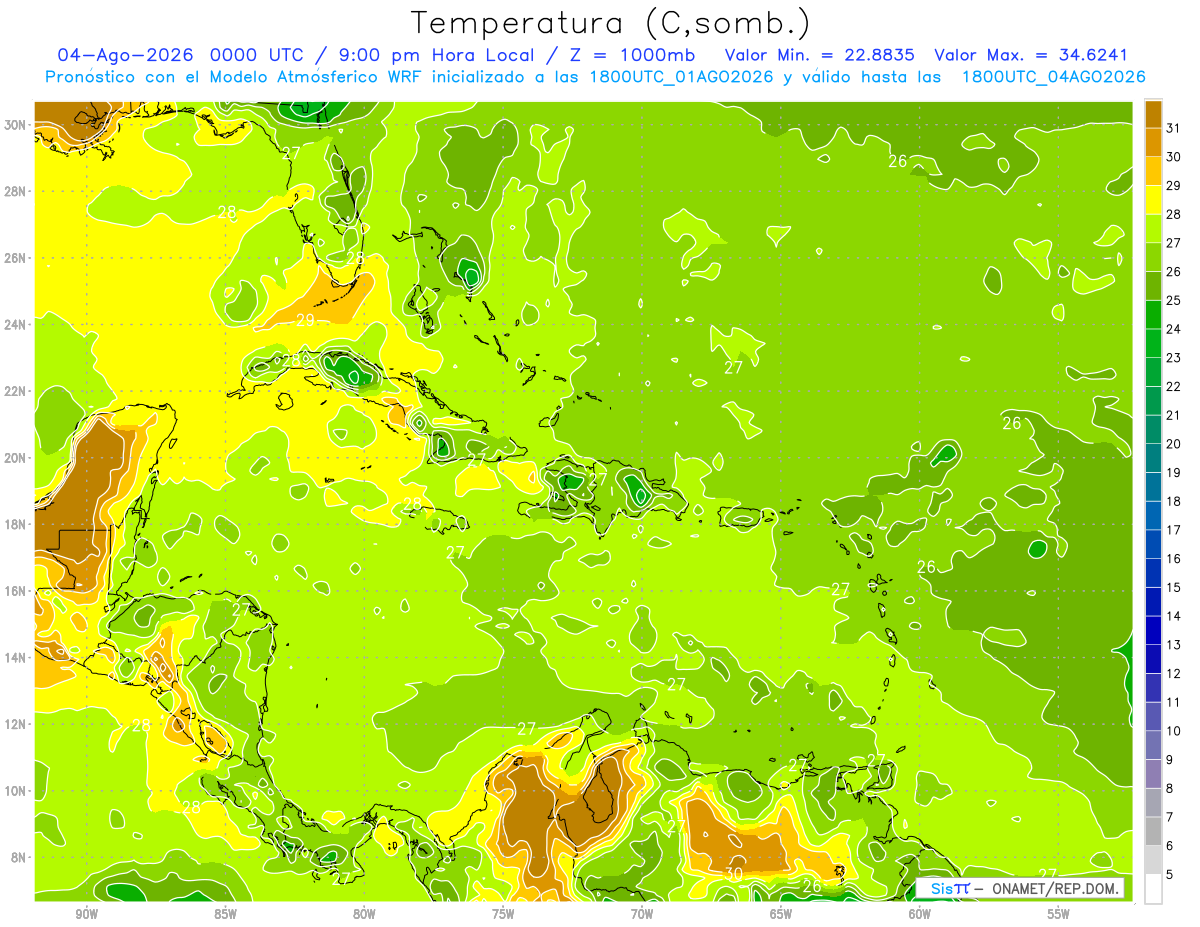Click the '22N' latitude axis label
Image resolution: width=1200 pixels, height=927 pixels.
coord(16,391)
